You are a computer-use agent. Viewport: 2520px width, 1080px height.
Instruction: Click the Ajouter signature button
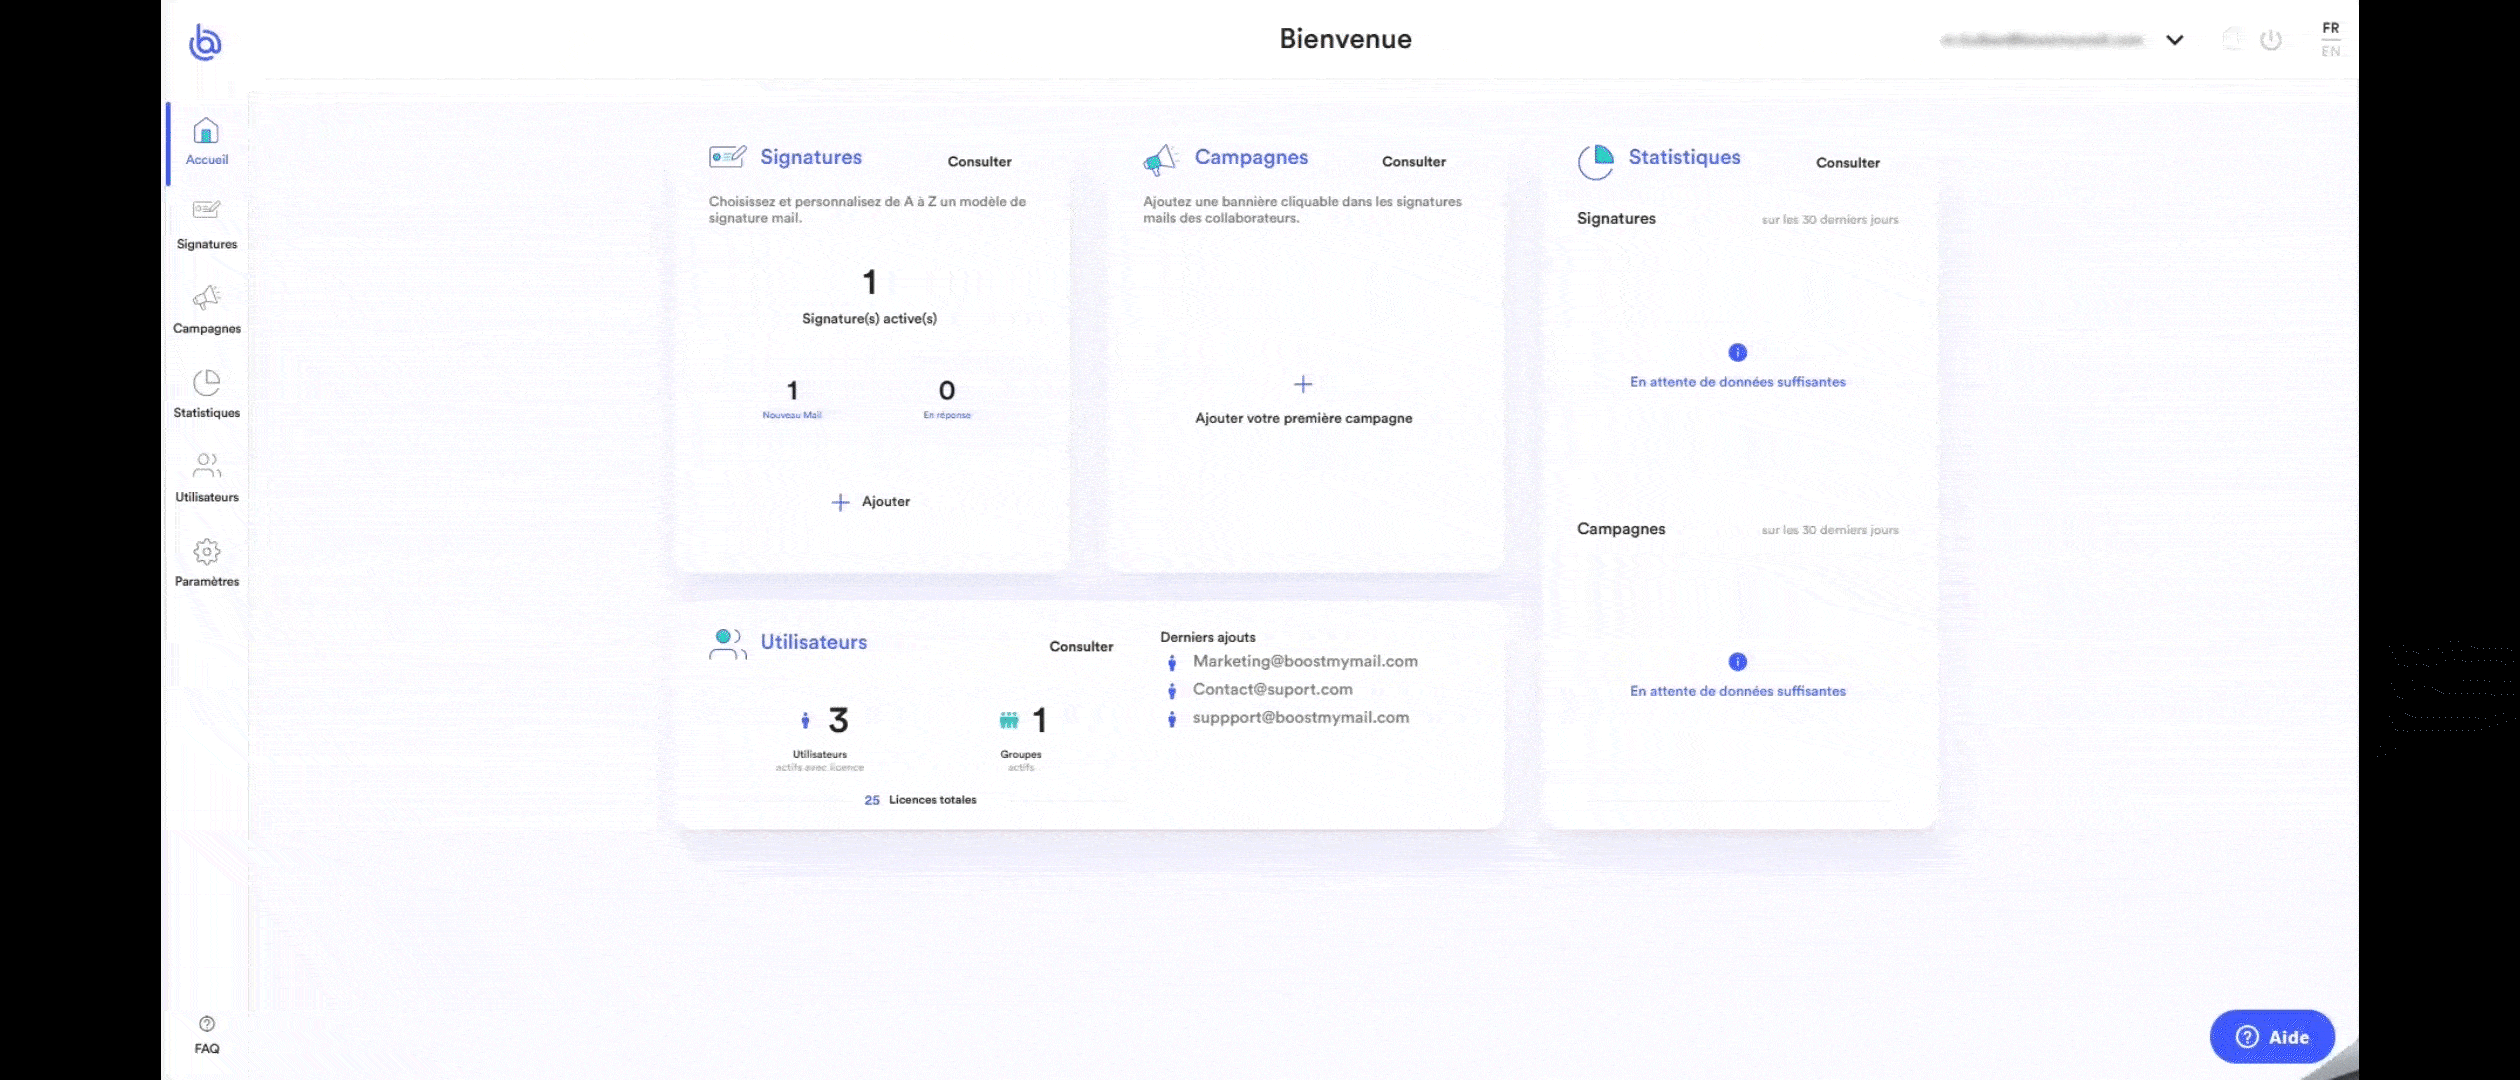coord(871,502)
